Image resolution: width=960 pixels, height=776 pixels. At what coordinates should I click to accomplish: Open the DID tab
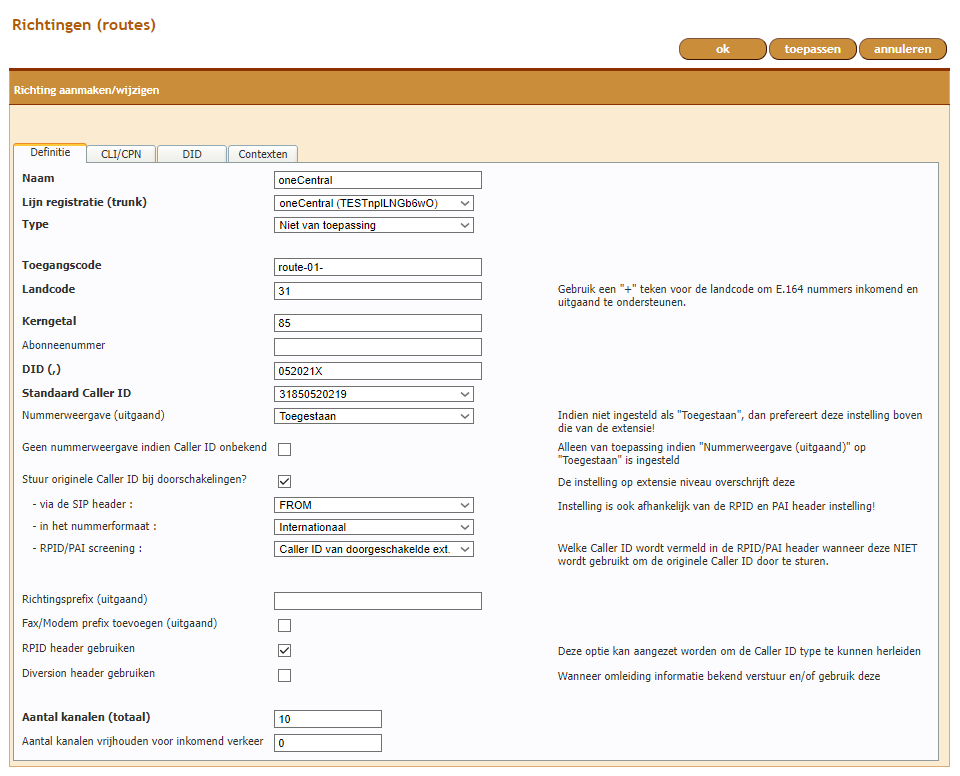pos(192,154)
